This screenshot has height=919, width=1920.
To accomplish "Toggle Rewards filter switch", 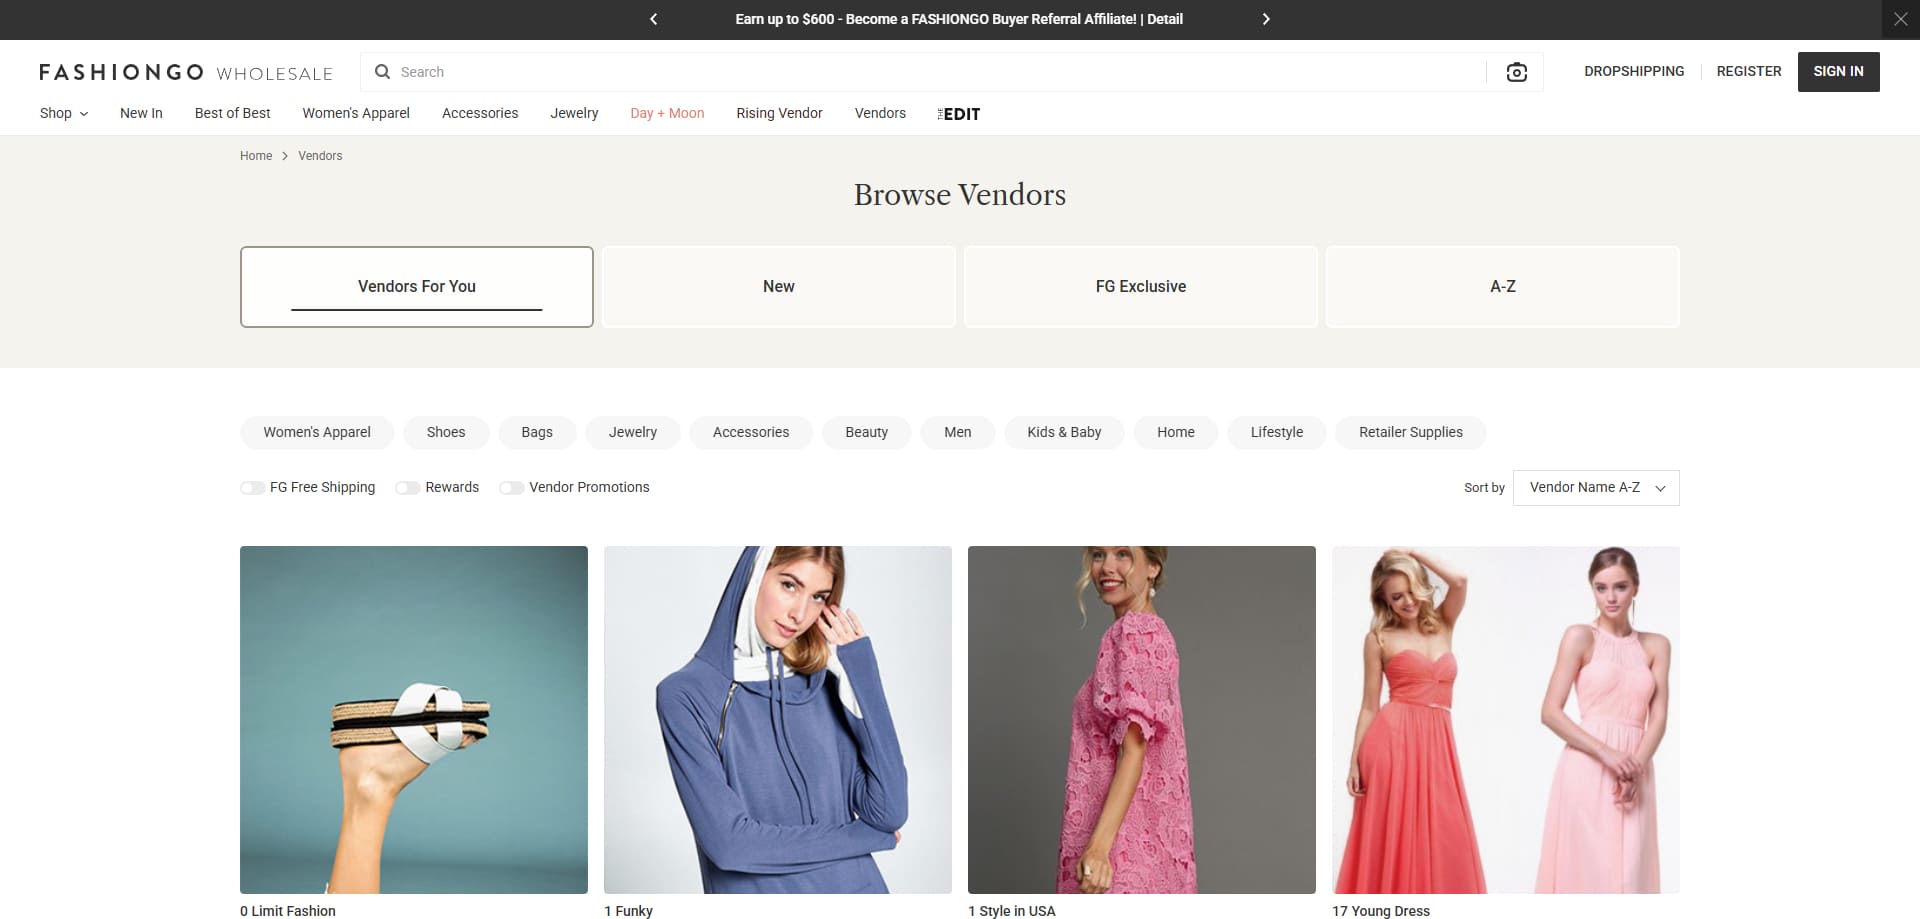I will (x=407, y=488).
